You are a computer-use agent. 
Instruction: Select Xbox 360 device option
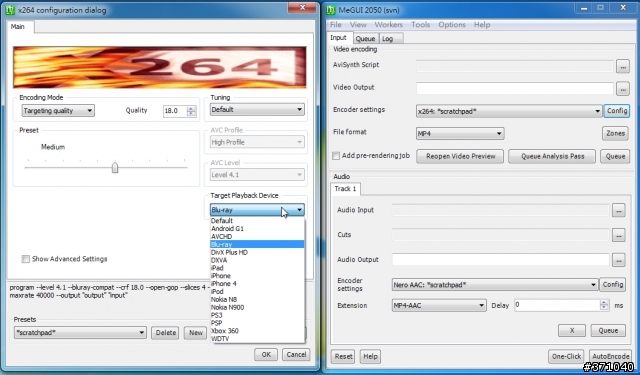point(257,331)
